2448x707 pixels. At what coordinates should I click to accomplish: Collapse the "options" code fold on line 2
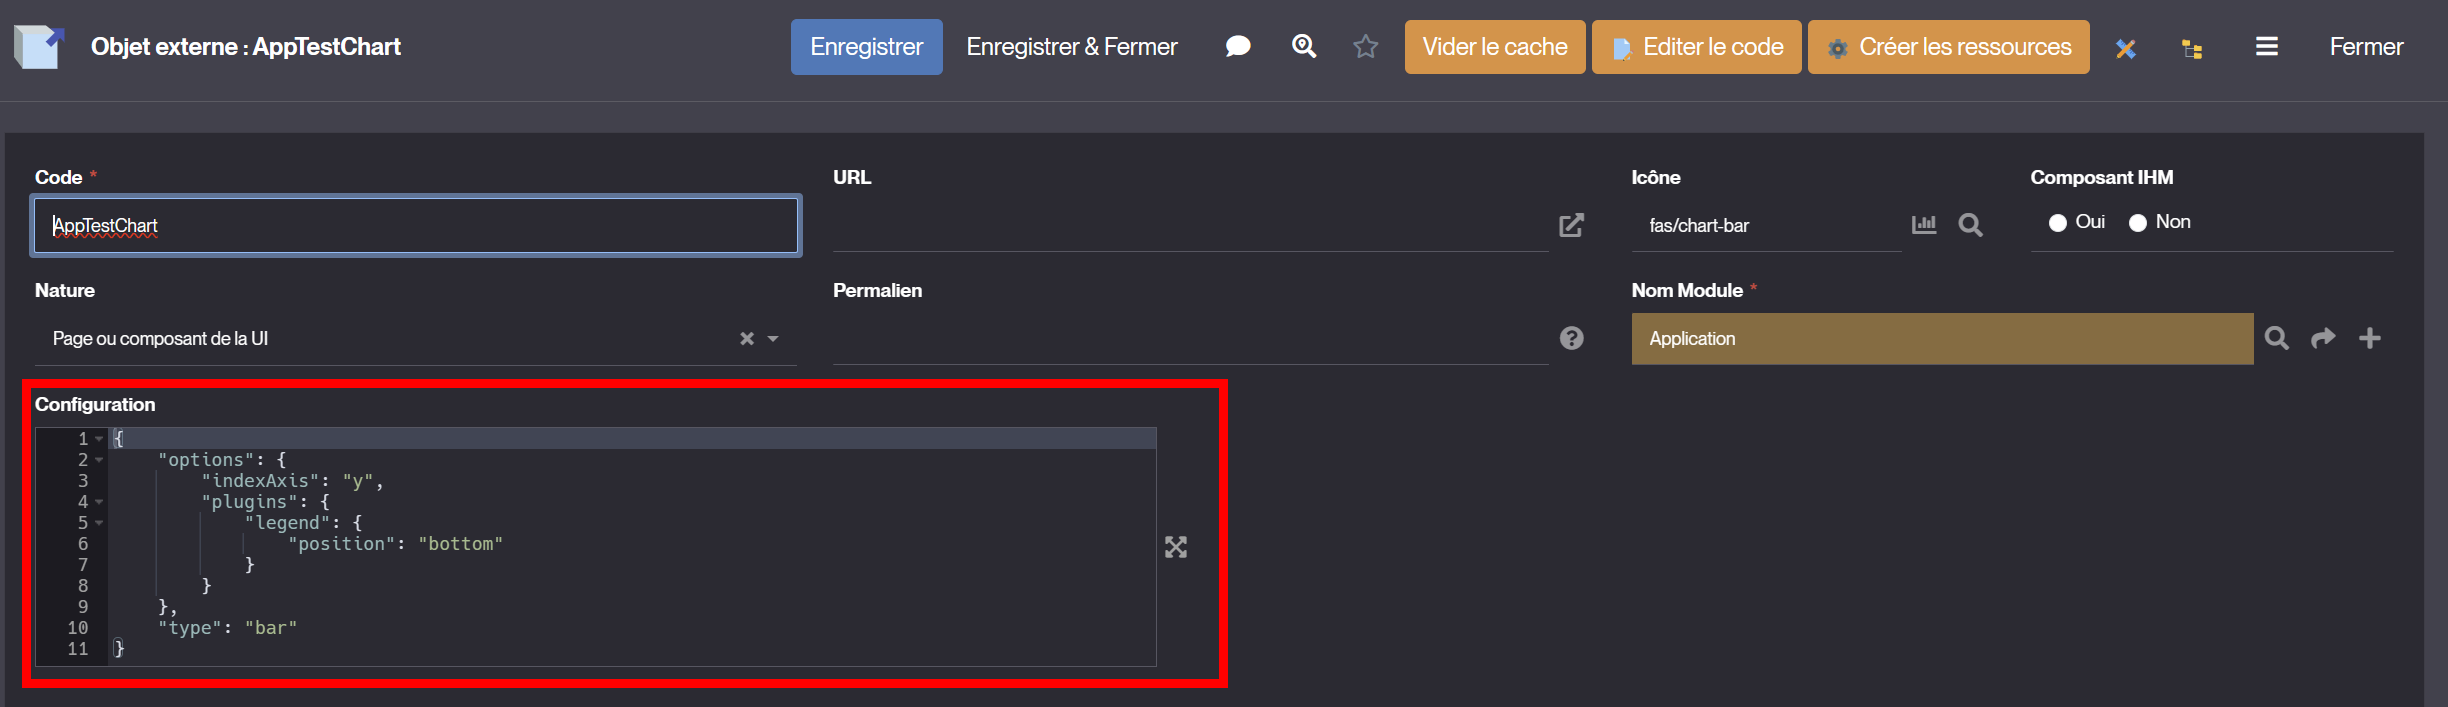(x=99, y=460)
